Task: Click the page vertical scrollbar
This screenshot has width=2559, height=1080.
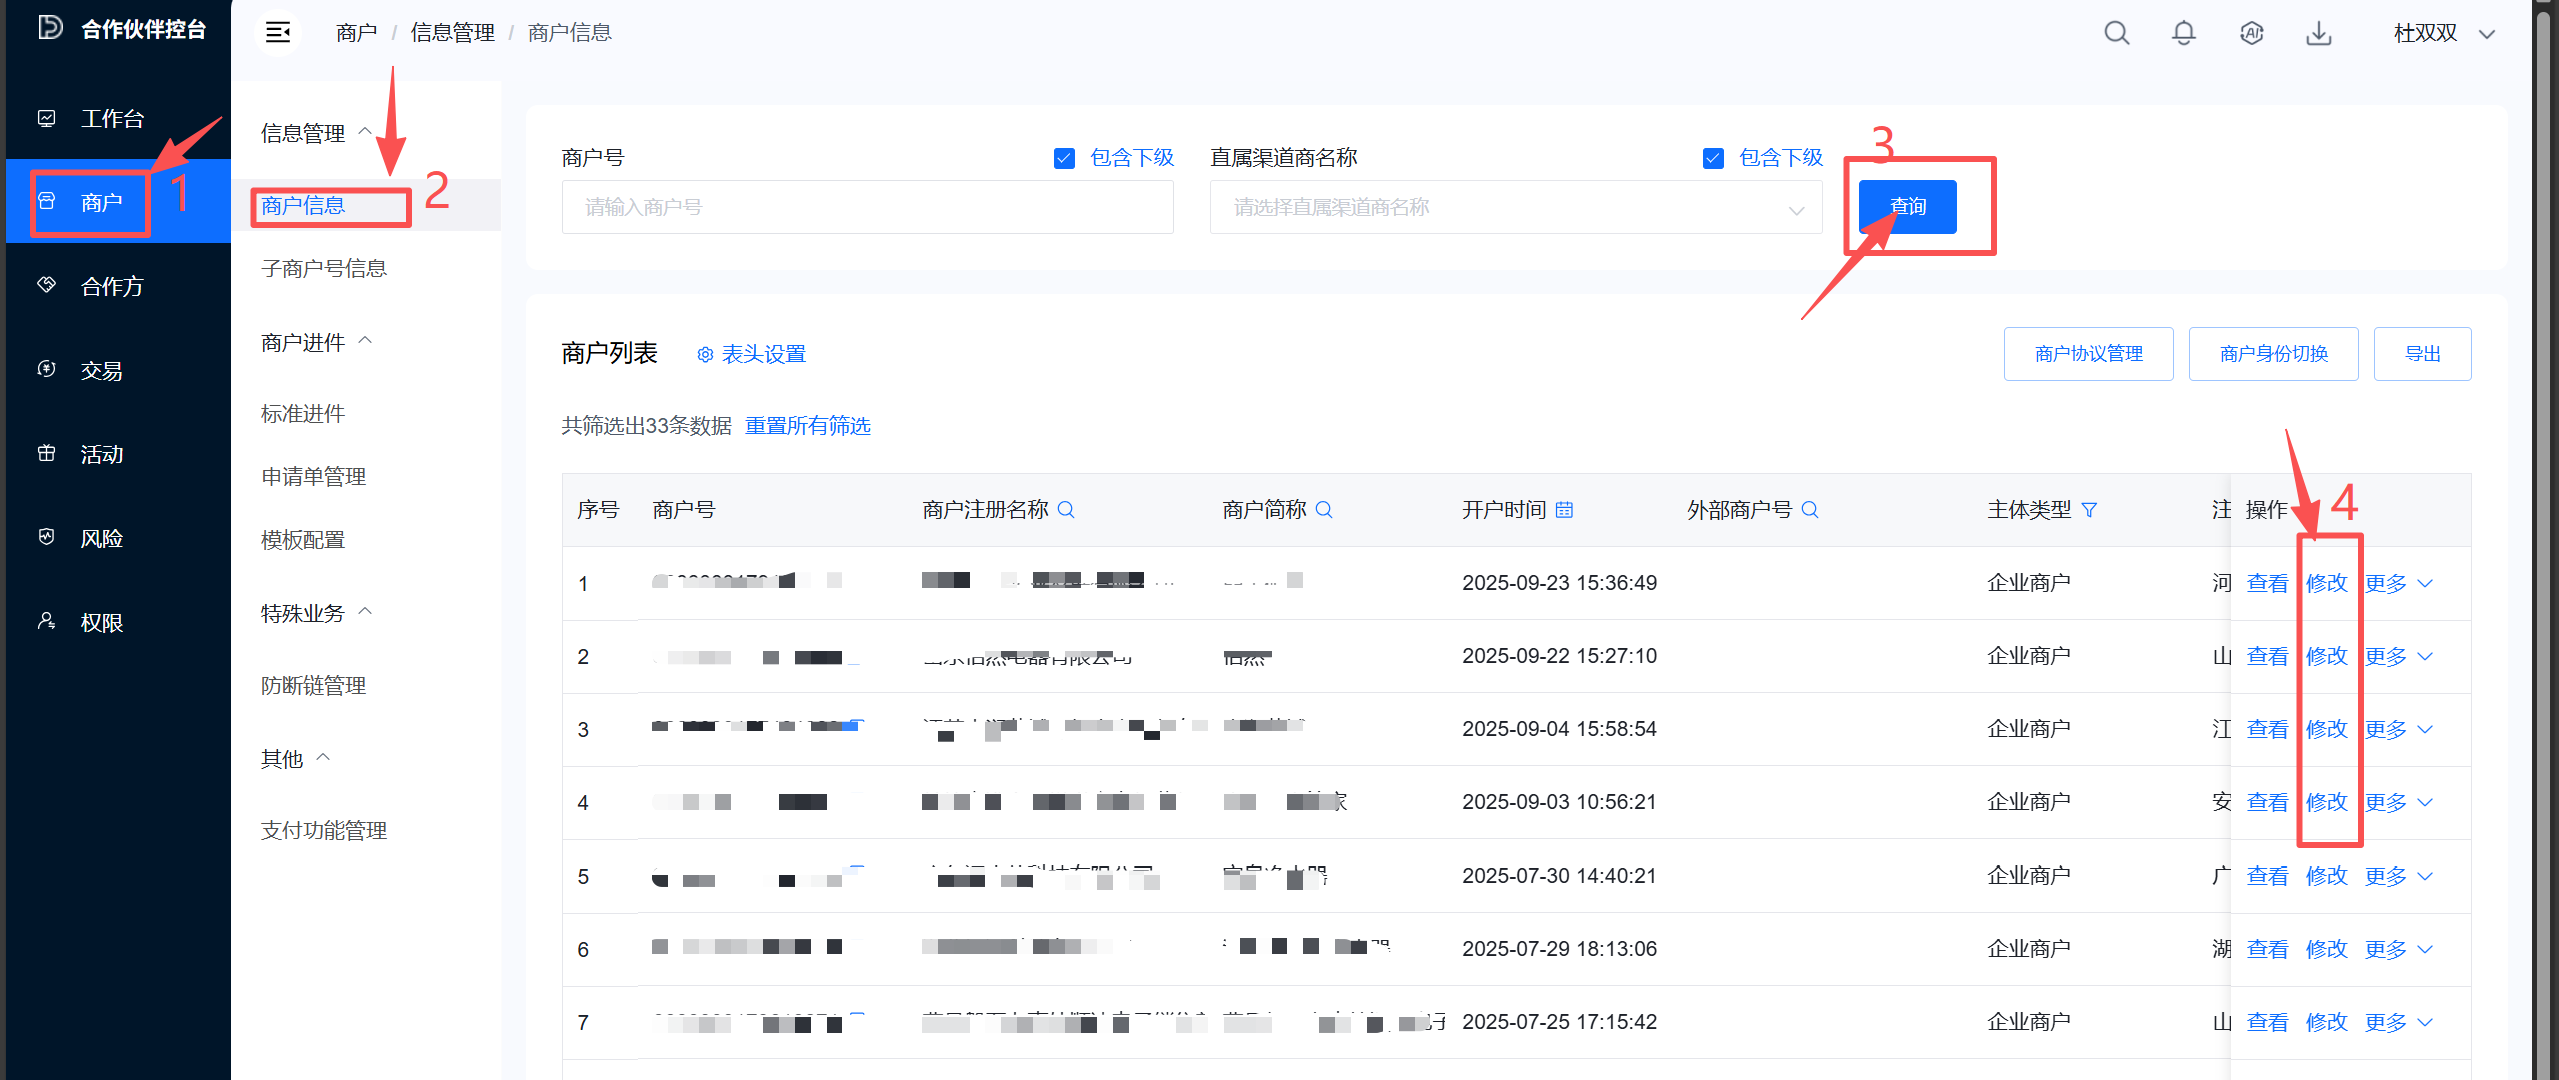Action: click(2544, 540)
